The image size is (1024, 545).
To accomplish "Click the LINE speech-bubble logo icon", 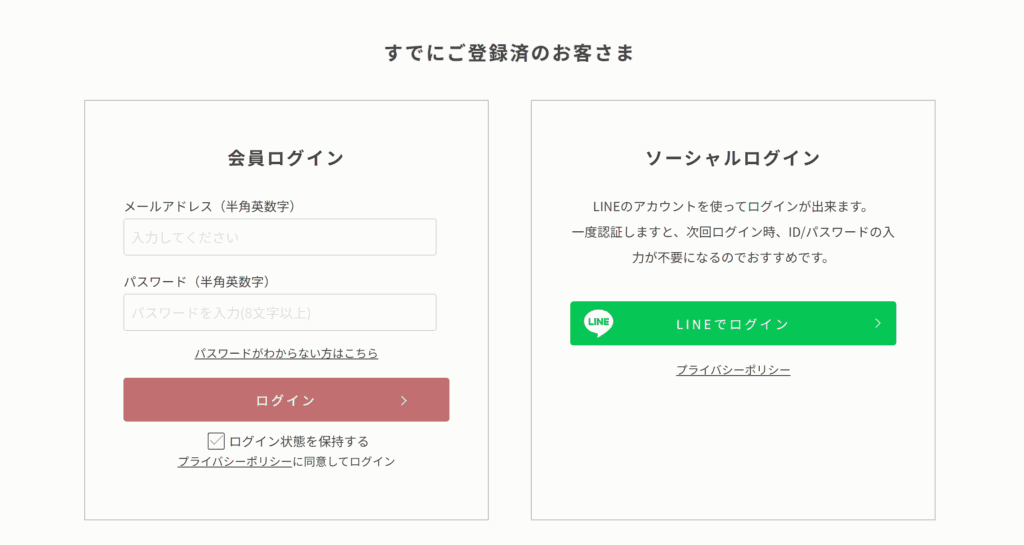I will [x=598, y=323].
